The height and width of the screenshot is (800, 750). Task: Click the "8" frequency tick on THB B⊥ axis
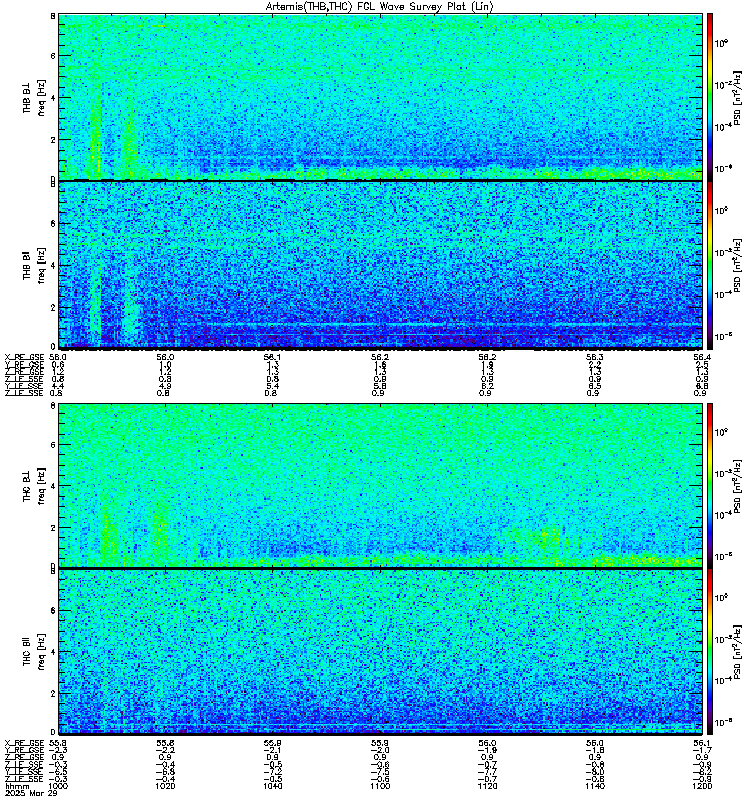point(53,16)
